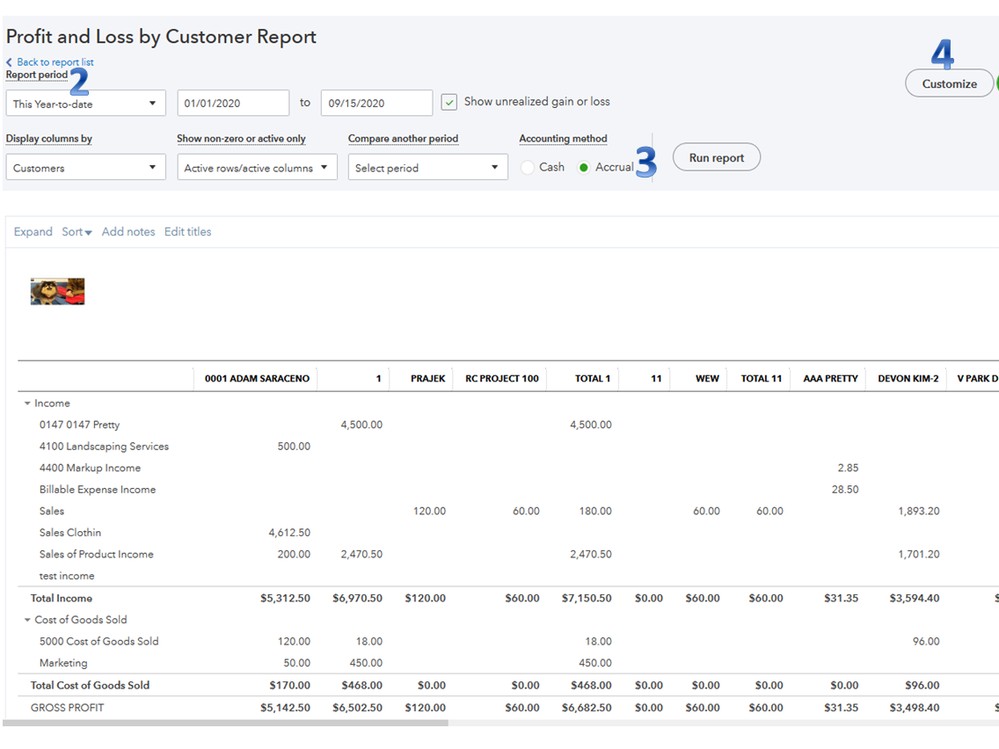Open the Report period dropdown
999x749 pixels.
pos(85,103)
